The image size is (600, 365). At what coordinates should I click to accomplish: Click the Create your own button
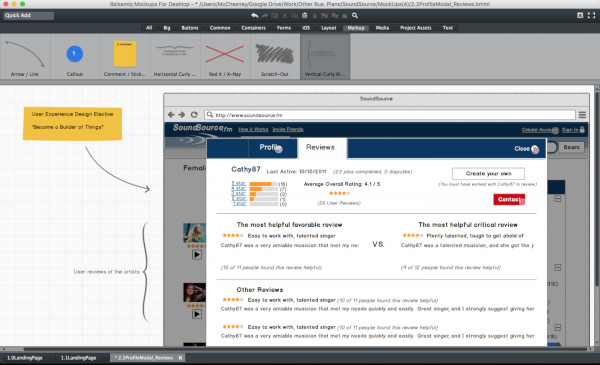point(488,173)
